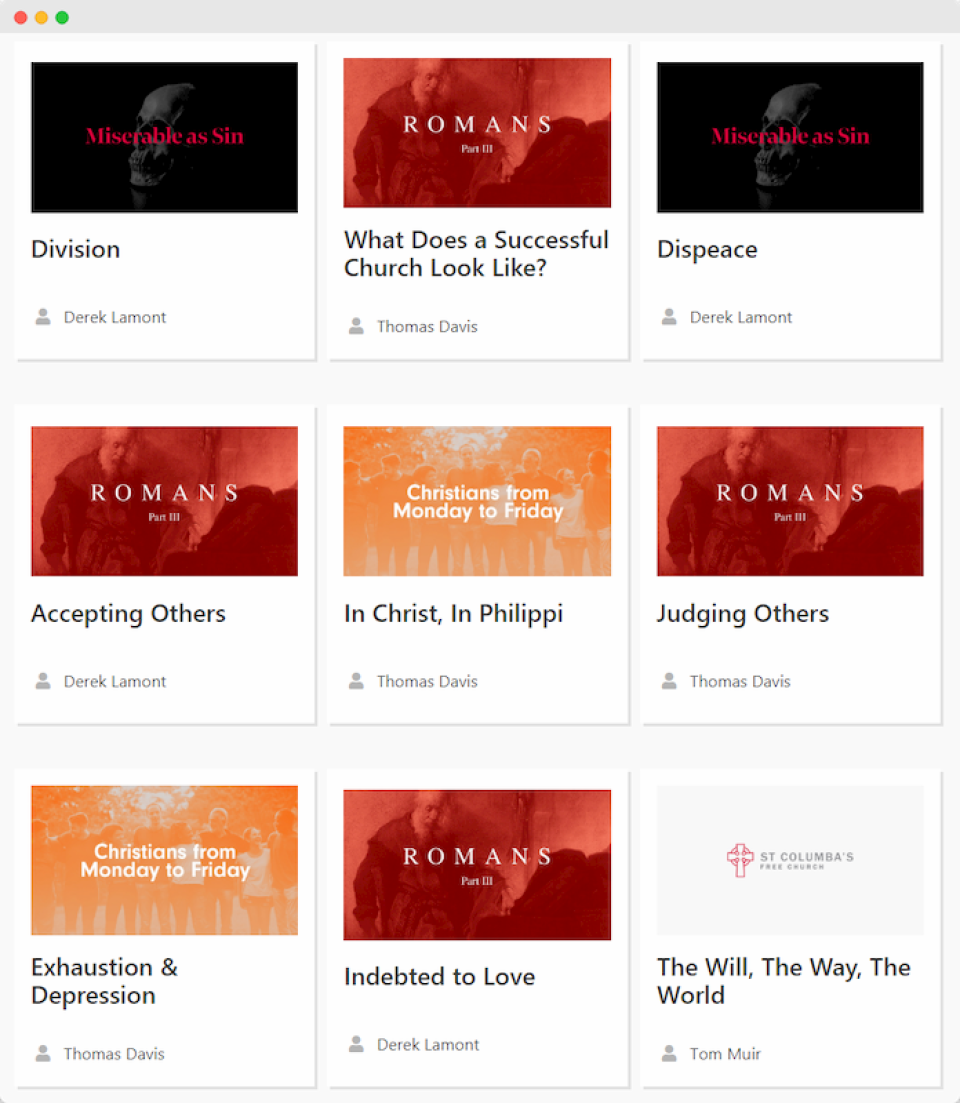Click the speaker icon beside Tom Muir
The image size is (960, 1103).
point(669,1053)
